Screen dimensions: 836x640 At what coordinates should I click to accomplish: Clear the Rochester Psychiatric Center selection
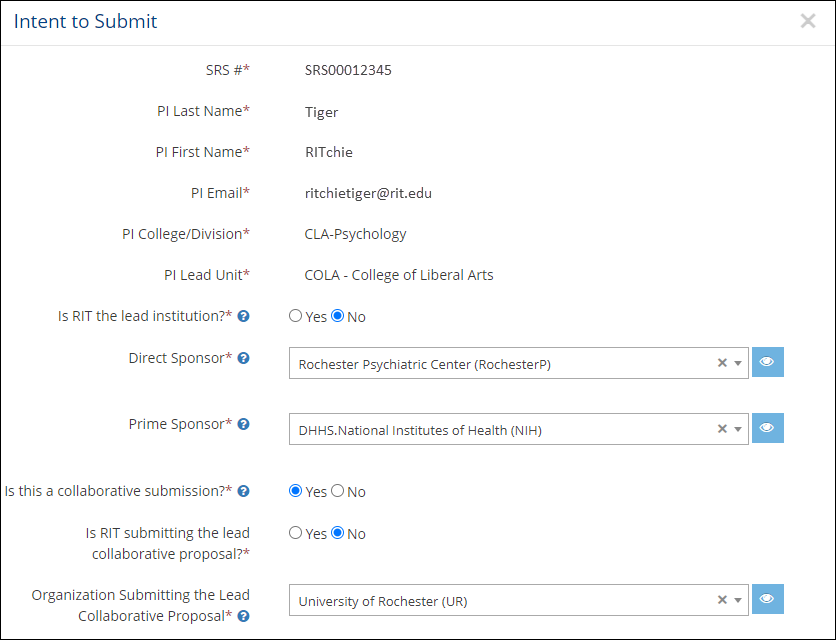pyautogui.click(x=722, y=363)
